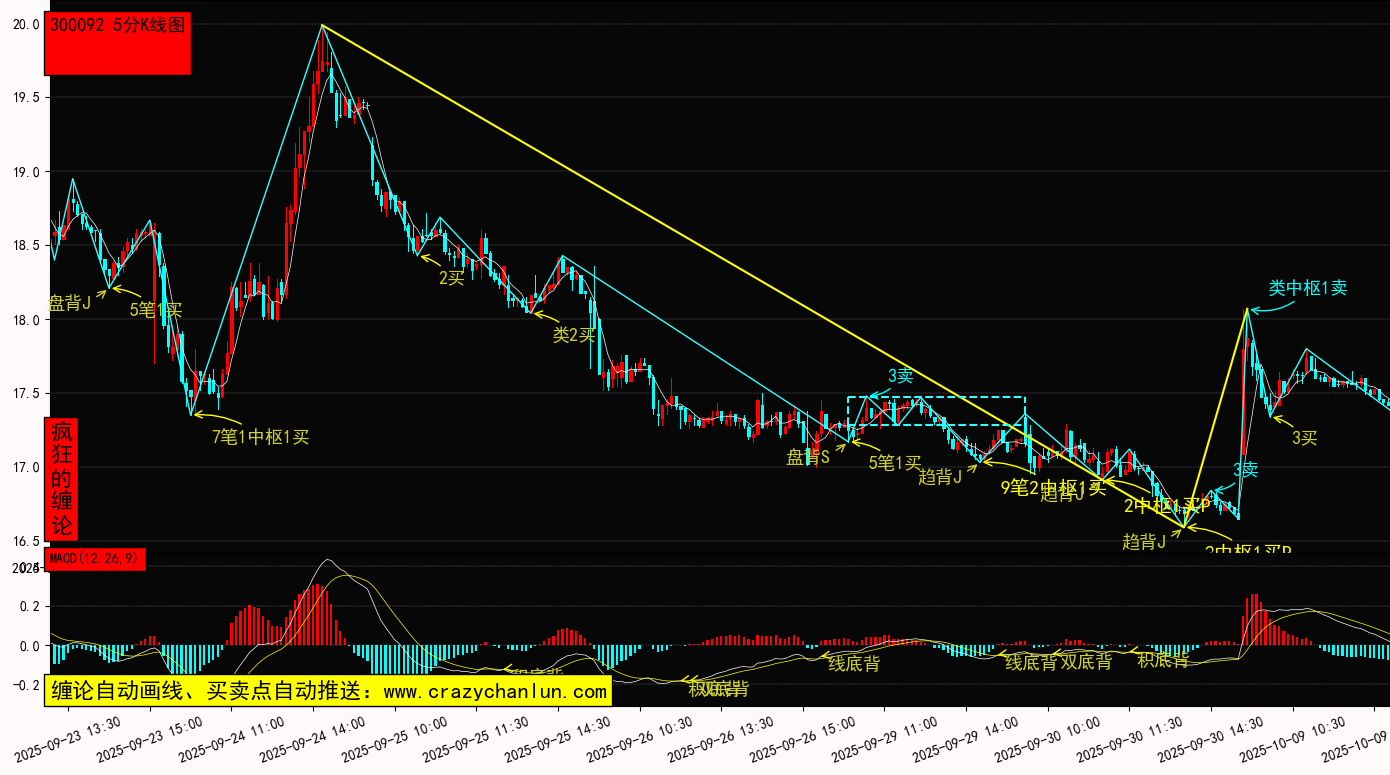Select the 类2买 buy point annotation
This screenshot has width=1390, height=775.
tap(573, 334)
